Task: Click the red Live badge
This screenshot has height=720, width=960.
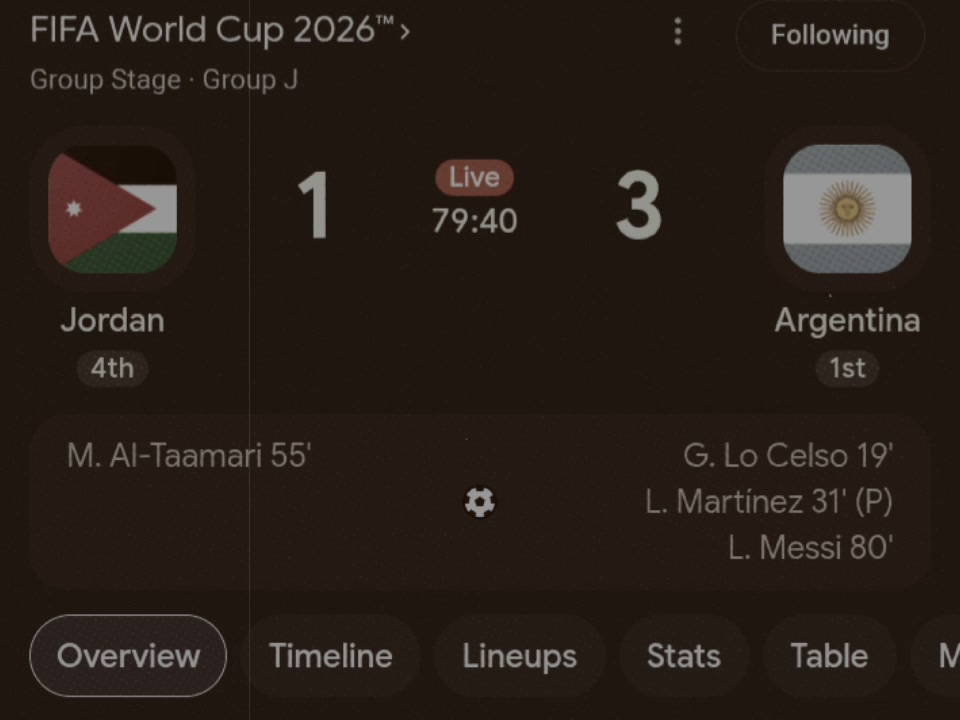Action: (x=474, y=178)
